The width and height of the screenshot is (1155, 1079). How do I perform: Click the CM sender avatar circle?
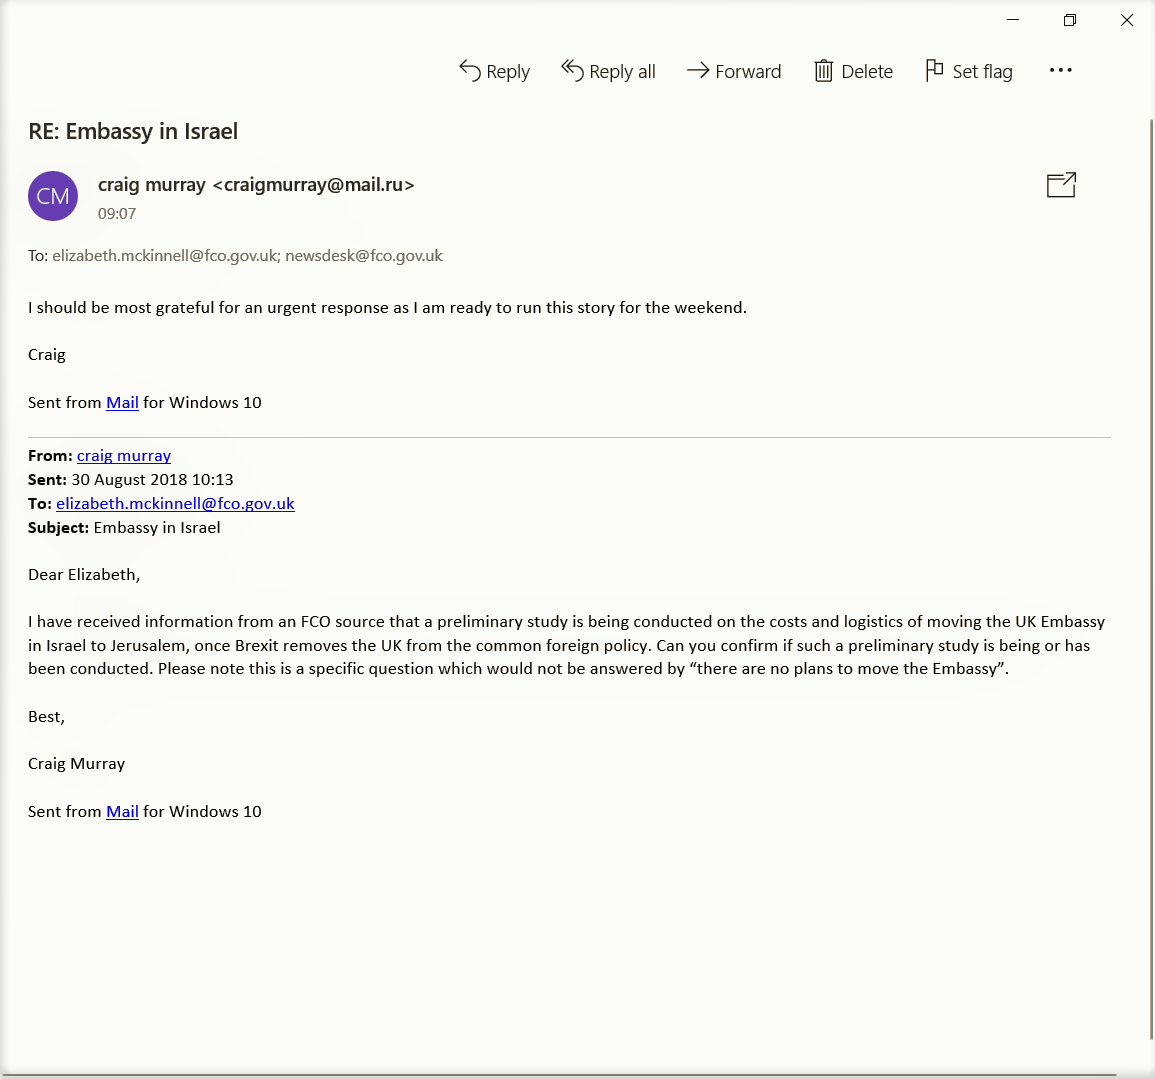pos(53,196)
